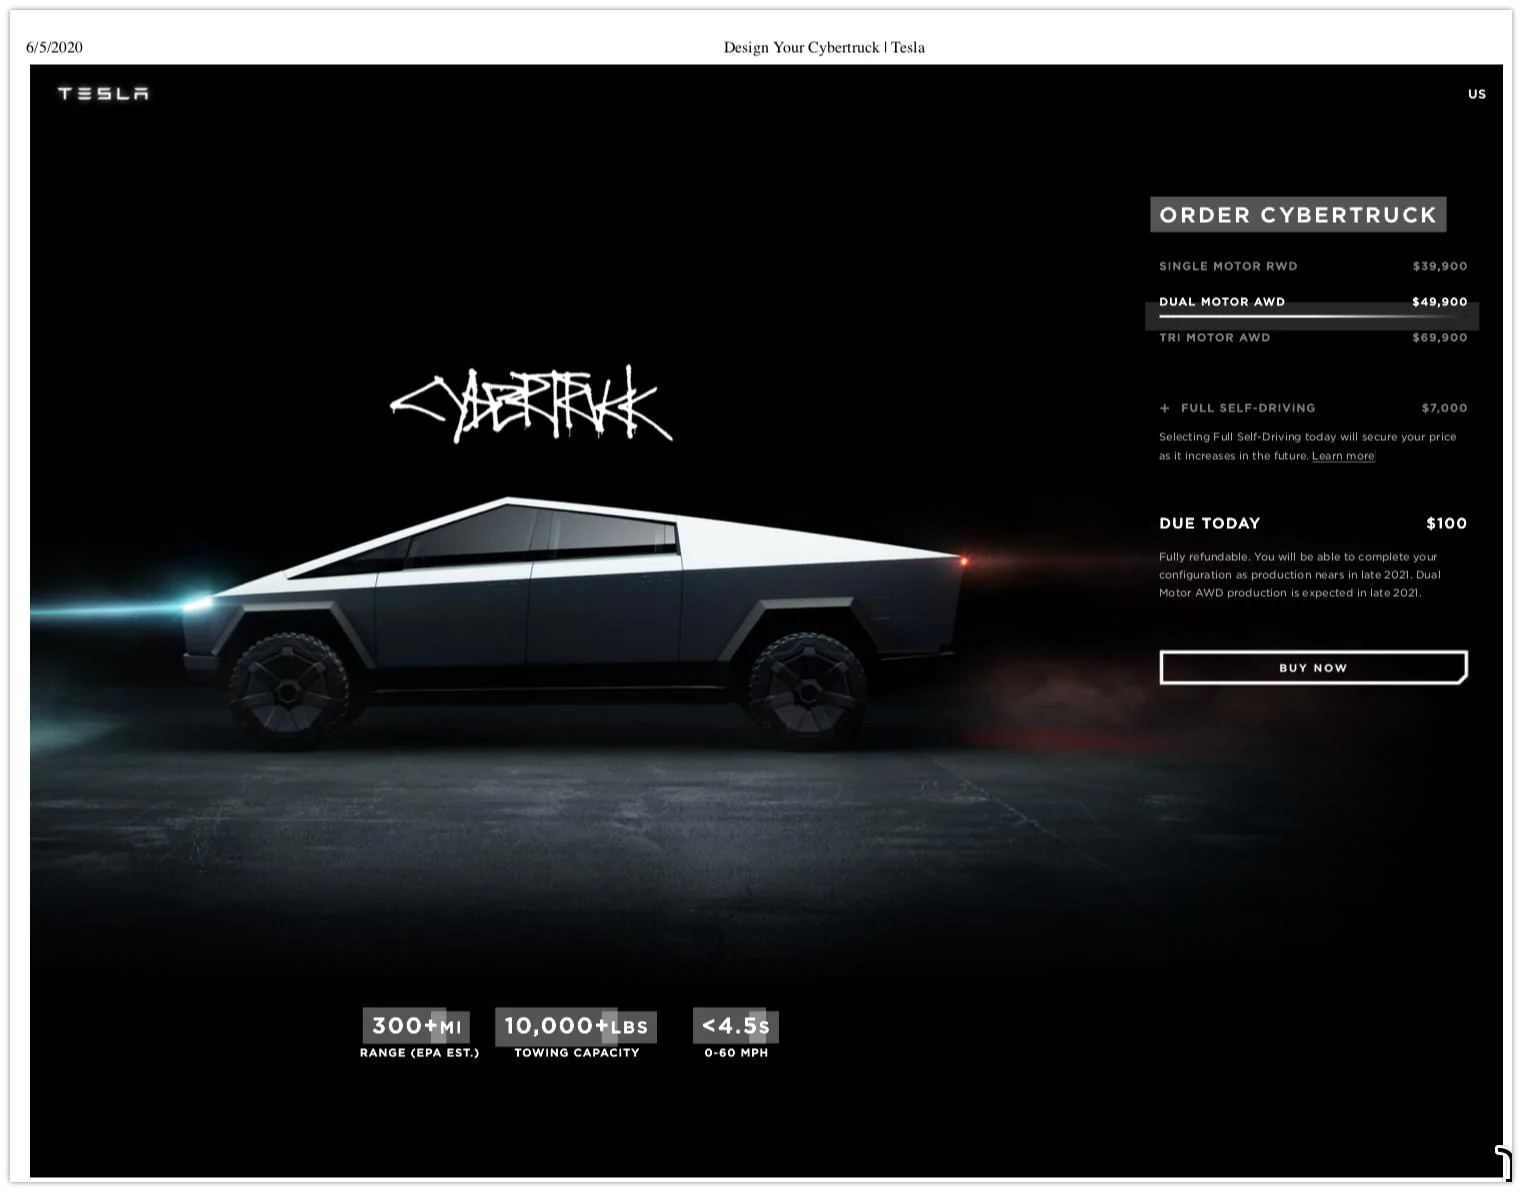This screenshot has height=1192, width=1522.
Task: Add Full Self-Driving with plus icon
Action: (1165, 408)
